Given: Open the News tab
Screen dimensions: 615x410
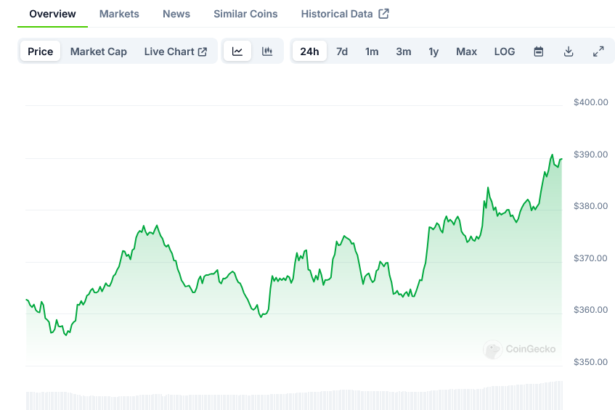Looking at the screenshot, I should pos(176,14).
